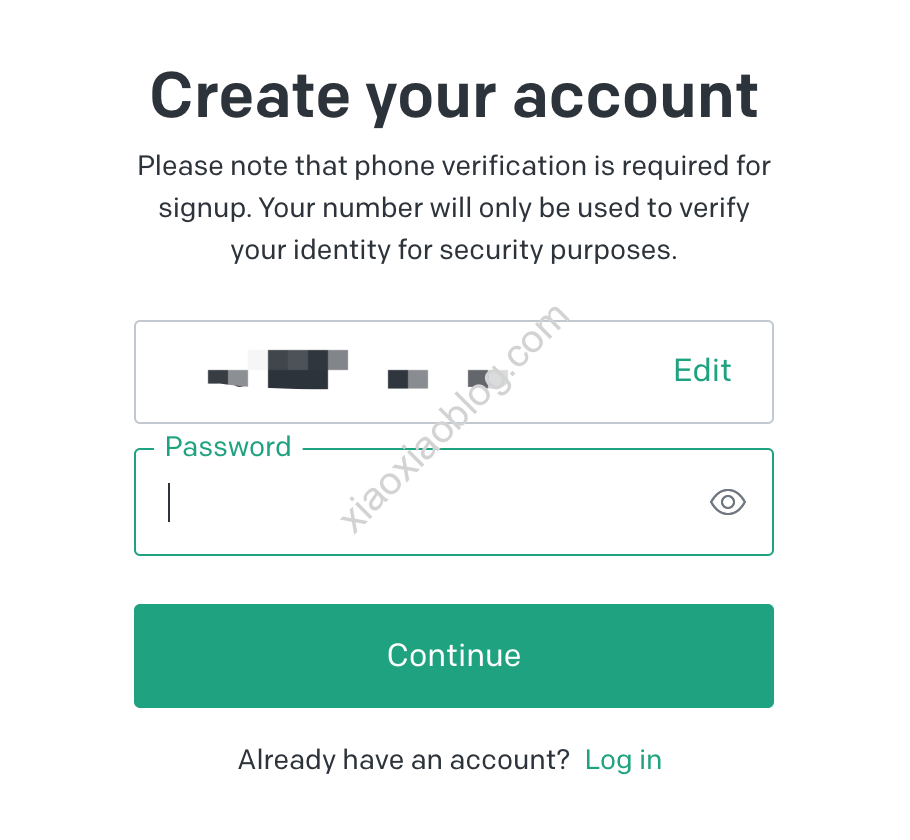The height and width of the screenshot is (840, 910).
Task: Open the Log in link
Action: tap(623, 760)
